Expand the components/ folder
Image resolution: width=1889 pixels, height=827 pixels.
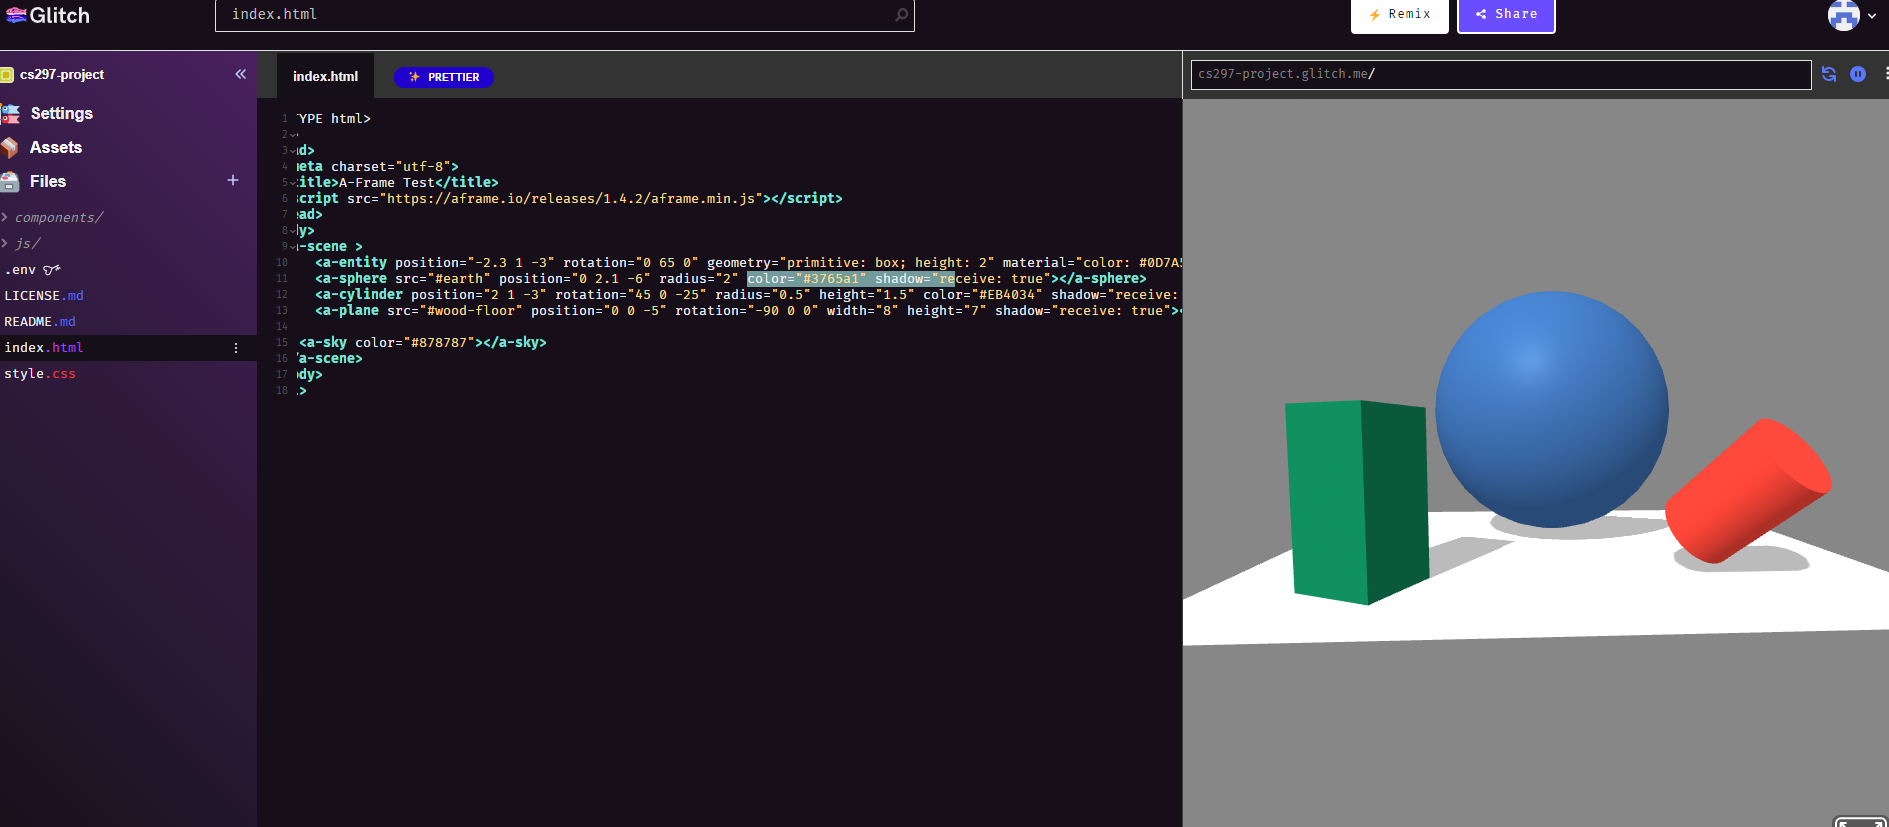click(x=58, y=217)
